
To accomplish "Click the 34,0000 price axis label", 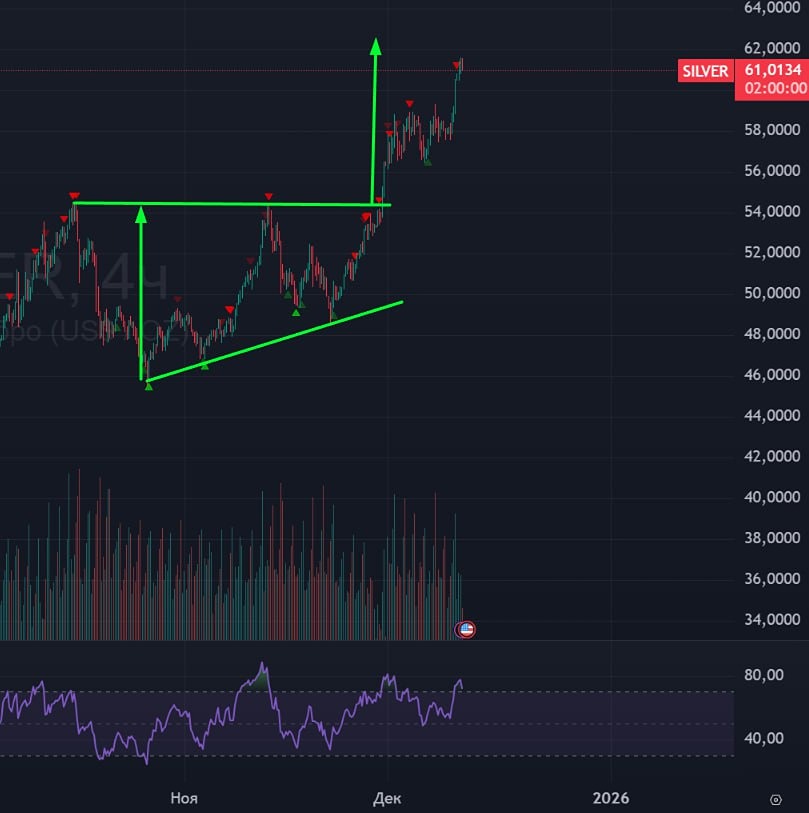I will click(x=772, y=620).
